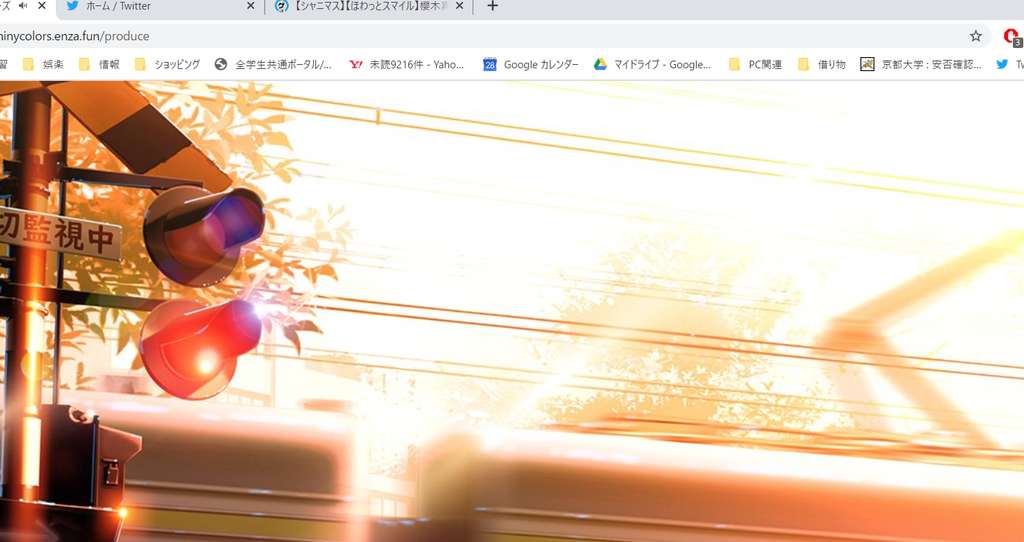Open the 情報 bookmark folder
The height and width of the screenshot is (542, 1024).
[x=99, y=64]
